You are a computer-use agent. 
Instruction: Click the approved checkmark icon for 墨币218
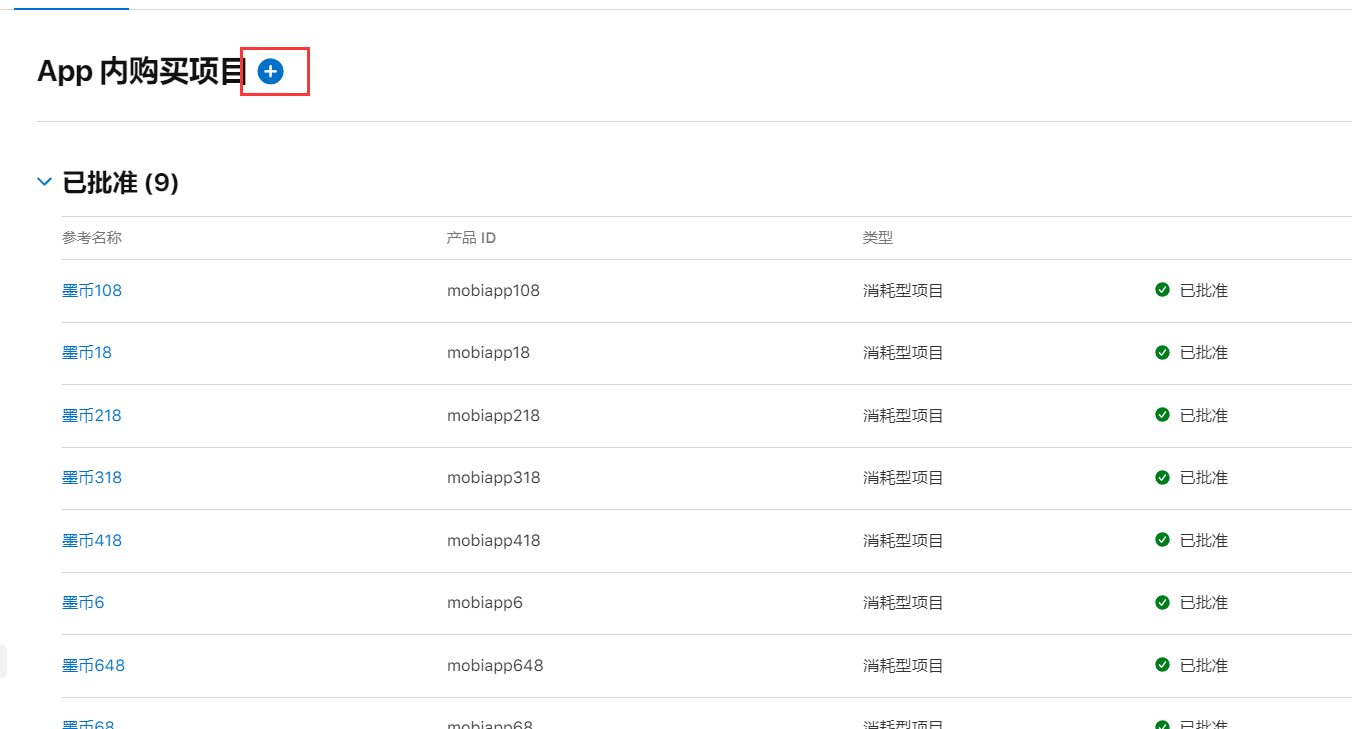(x=1162, y=415)
